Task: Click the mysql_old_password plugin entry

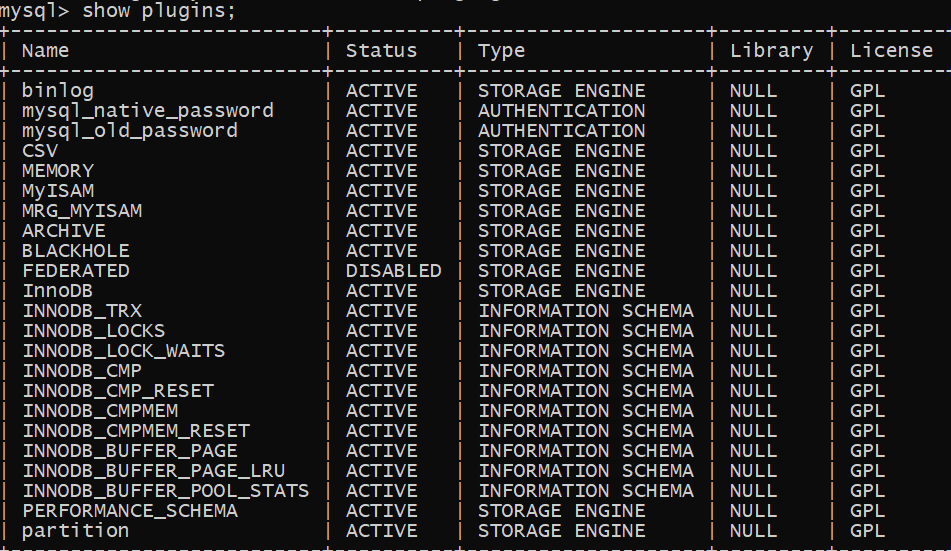Action: point(130,131)
